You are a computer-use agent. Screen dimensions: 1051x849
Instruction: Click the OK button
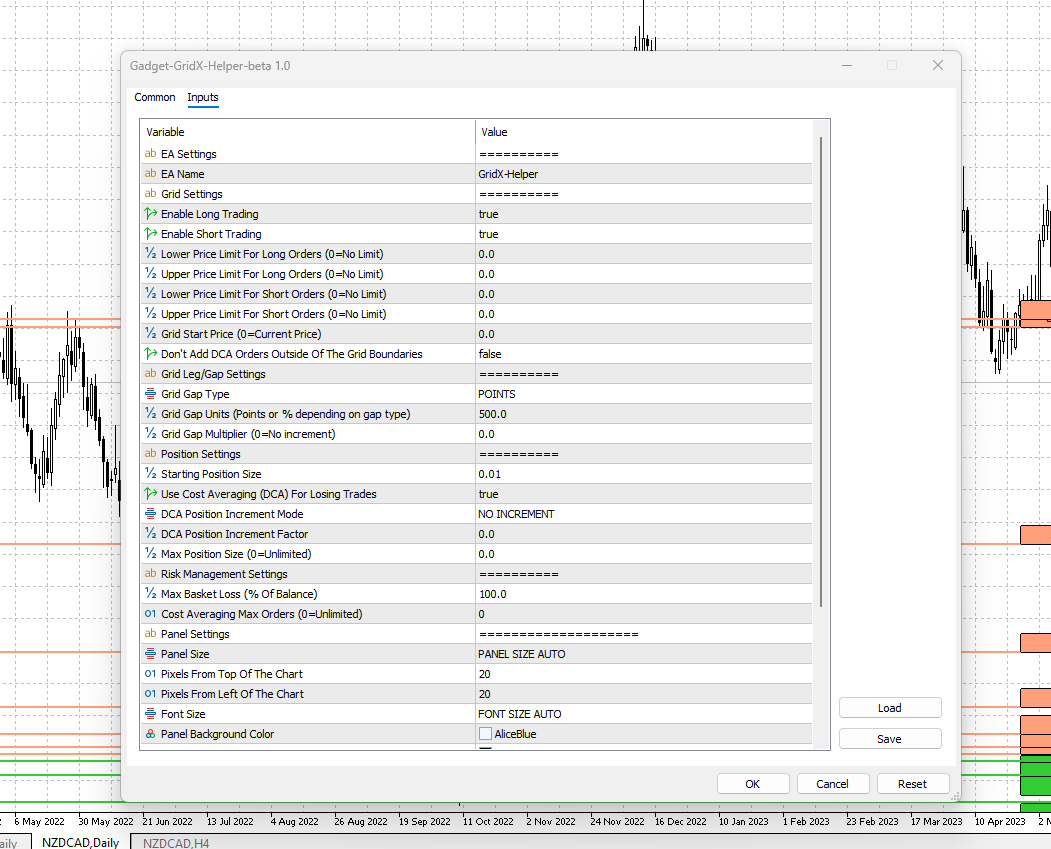tap(753, 784)
